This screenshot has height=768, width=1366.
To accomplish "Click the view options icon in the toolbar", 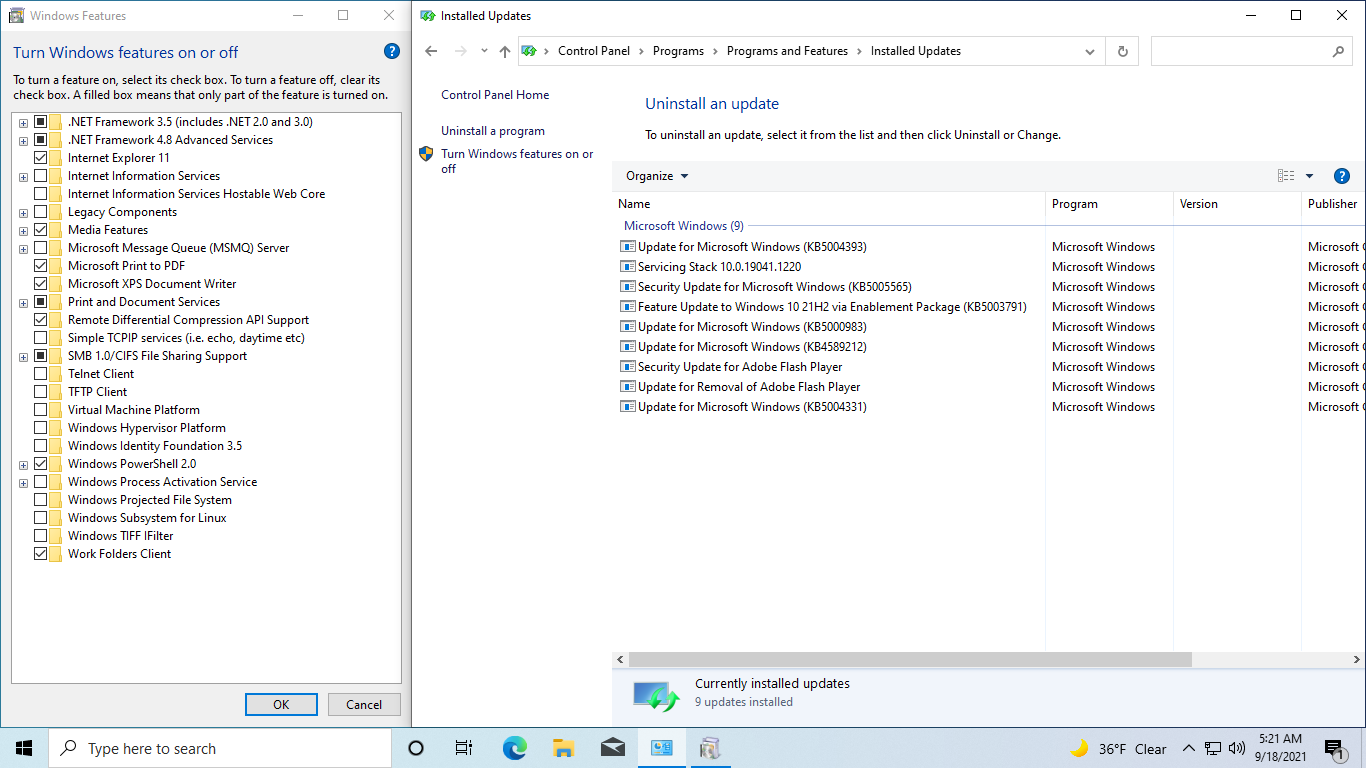I will [x=1286, y=176].
